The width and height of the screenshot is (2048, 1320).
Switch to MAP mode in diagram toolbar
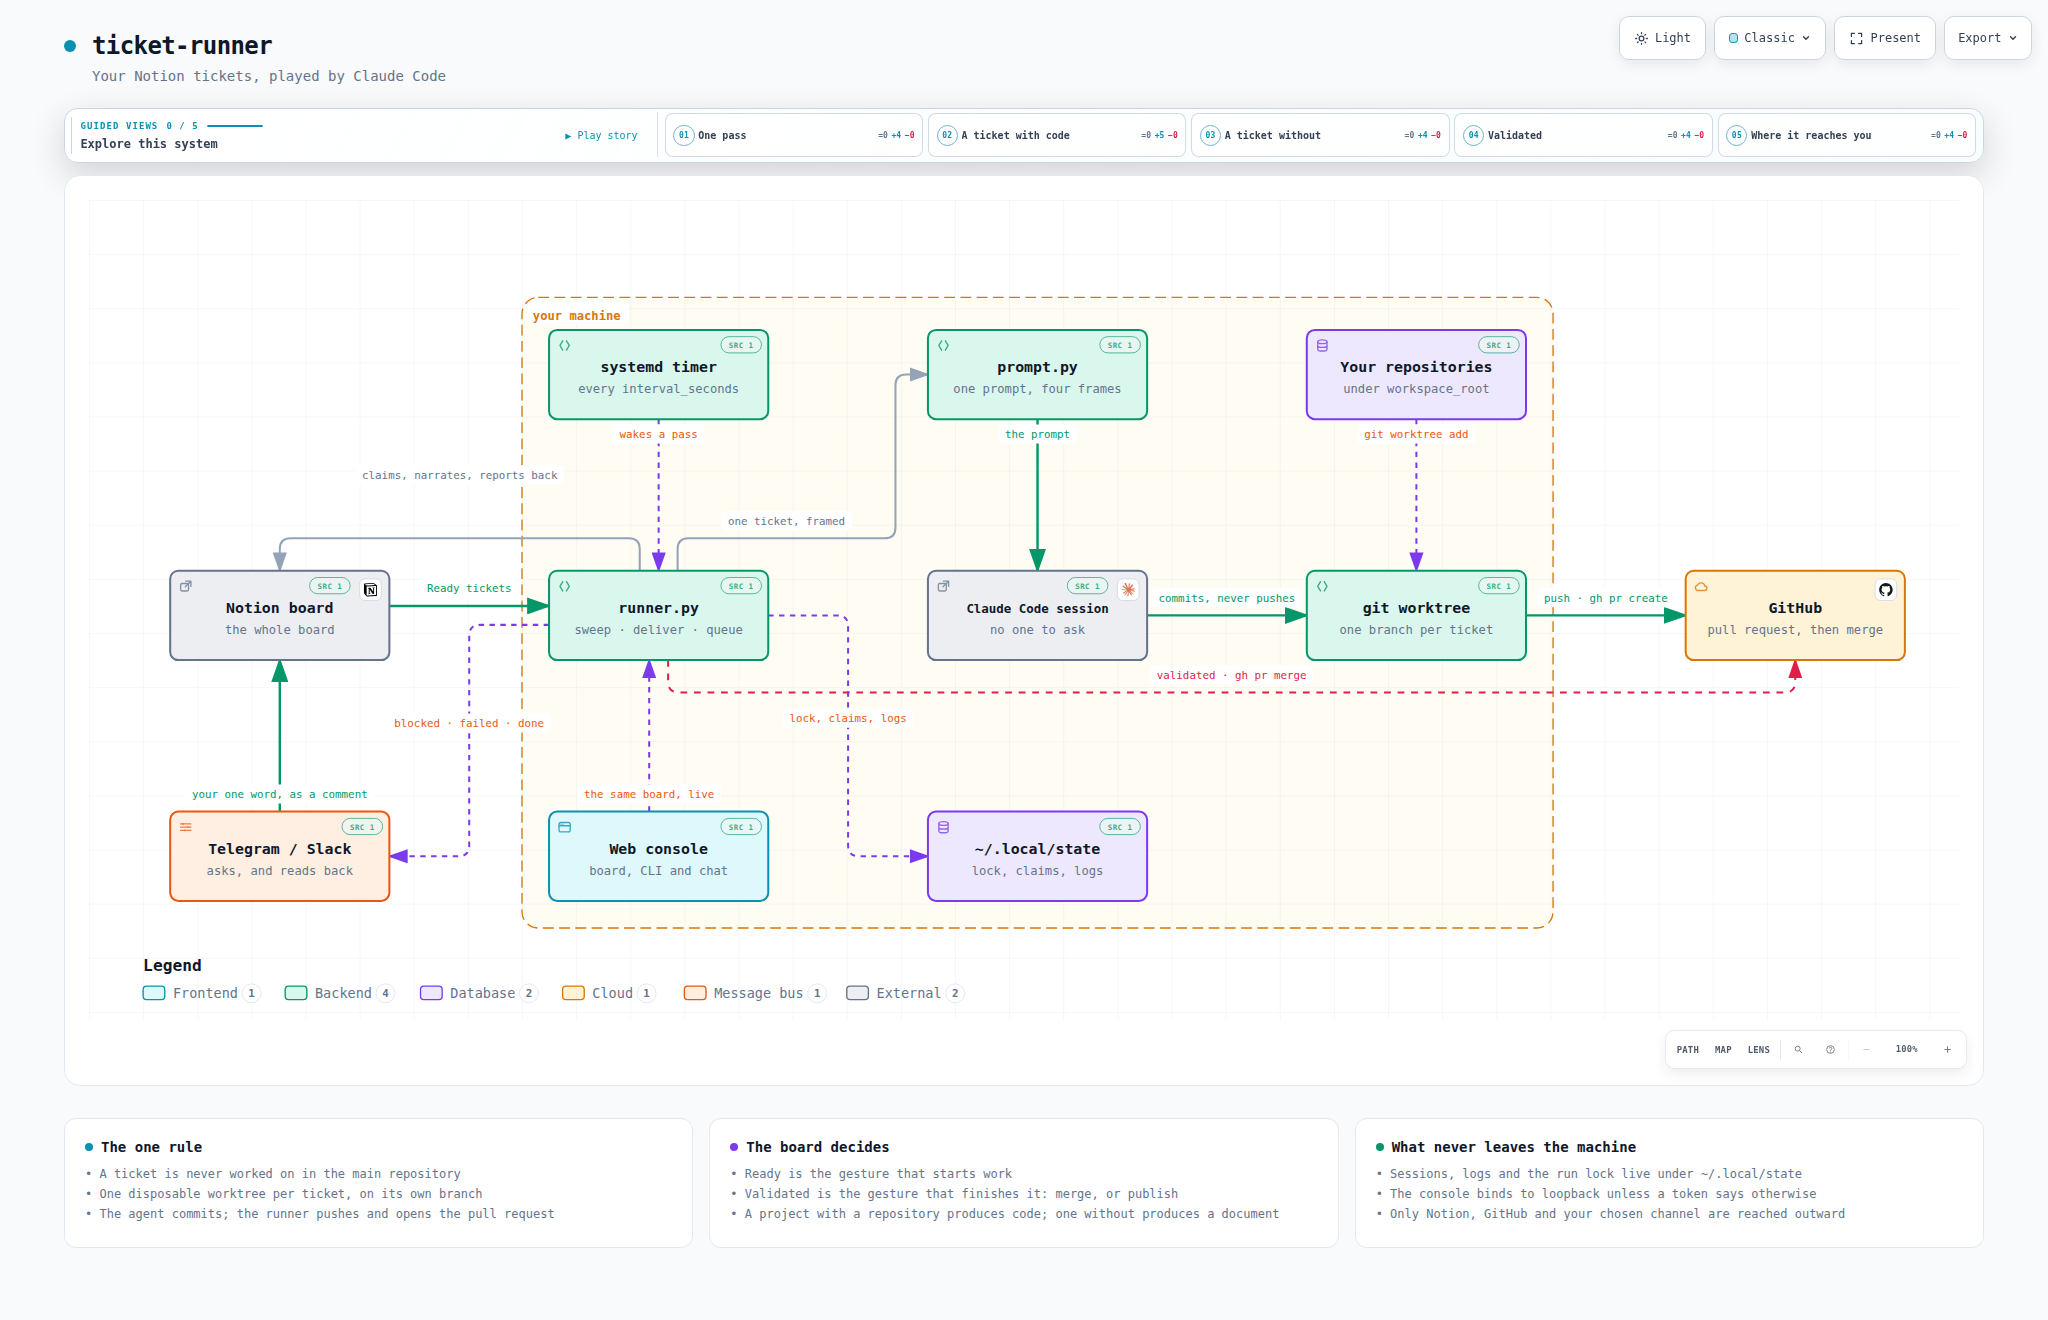[1723, 1049]
